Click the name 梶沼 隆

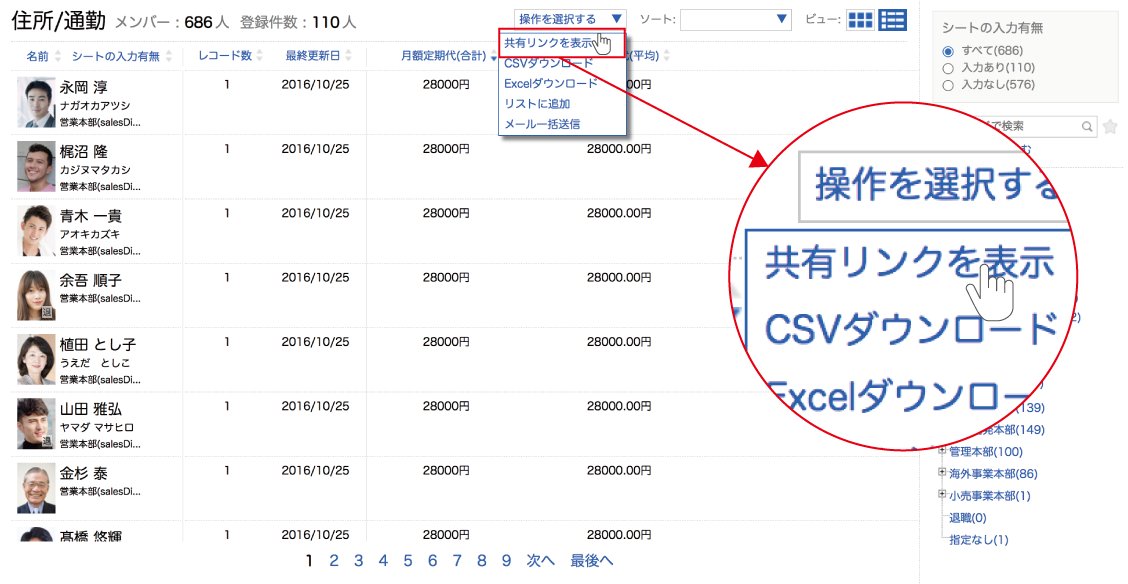(x=83, y=152)
